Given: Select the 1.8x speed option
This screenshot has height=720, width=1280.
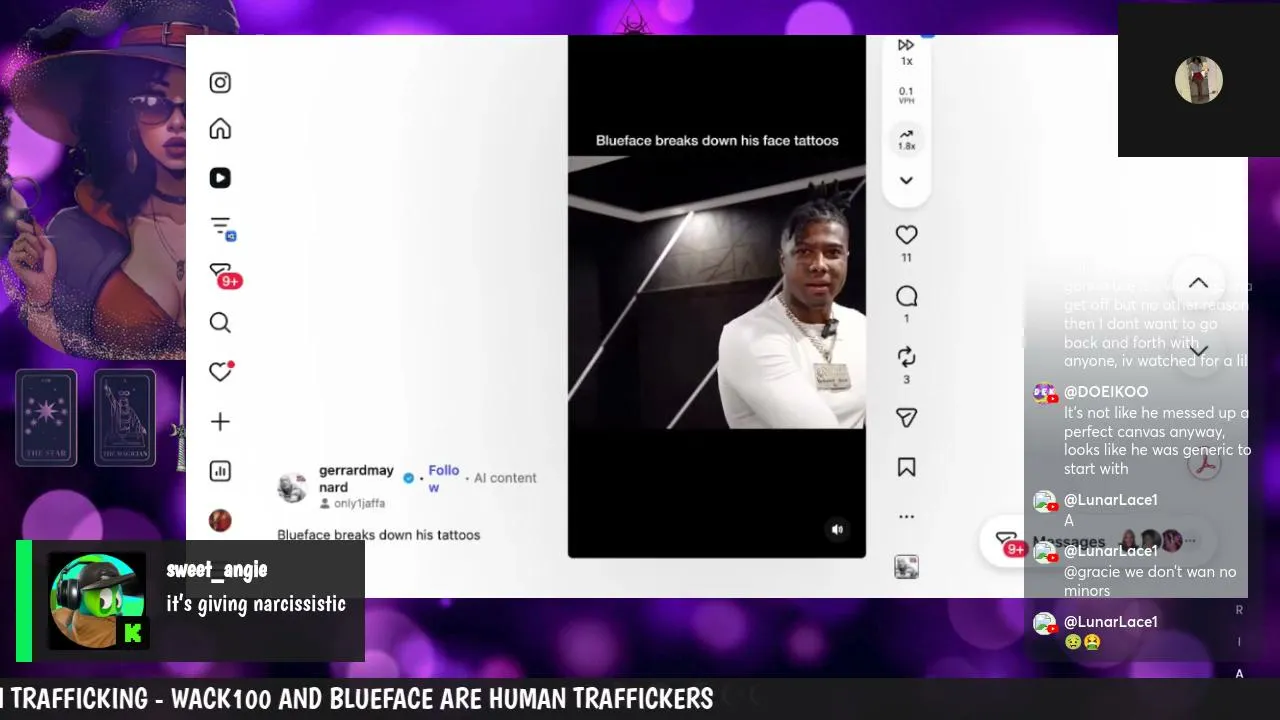Looking at the screenshot, I should [x=906, y=140].
